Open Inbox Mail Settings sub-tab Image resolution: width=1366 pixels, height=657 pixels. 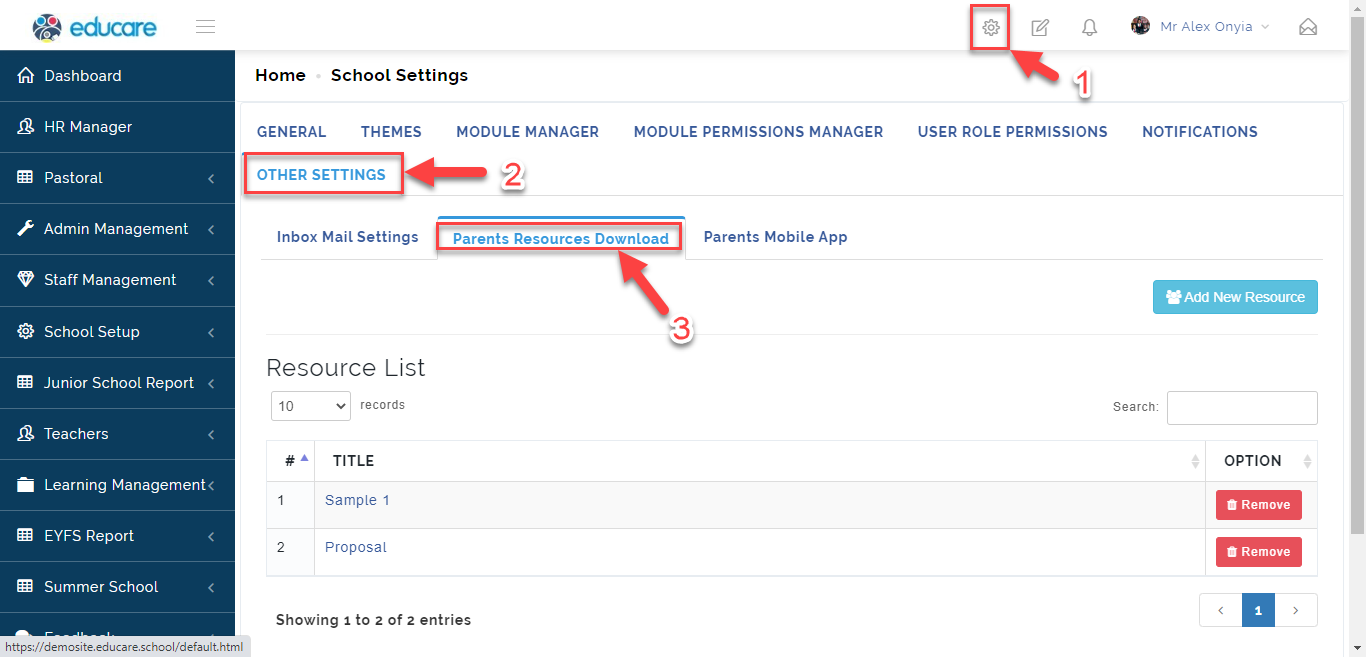(x=347, y=237)
